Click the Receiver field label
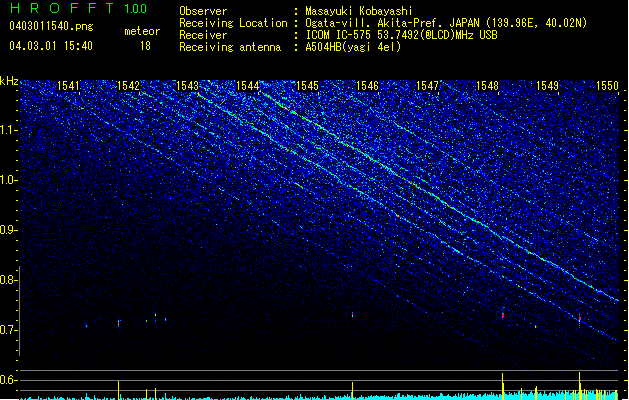The image size is (629, 400). [203, 35]
